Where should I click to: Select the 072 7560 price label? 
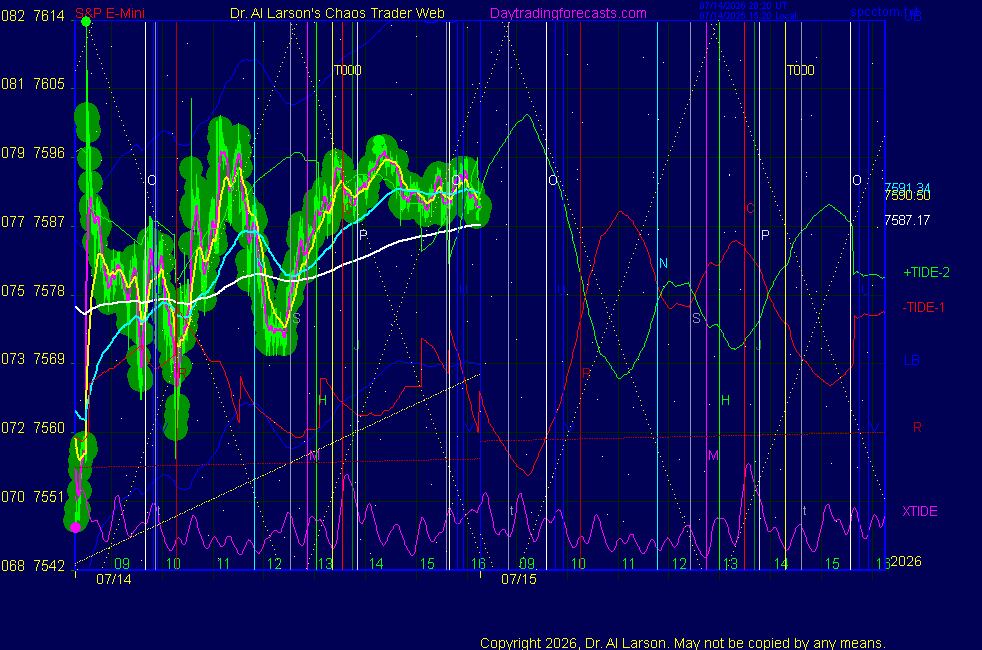(x=33, y=428)
